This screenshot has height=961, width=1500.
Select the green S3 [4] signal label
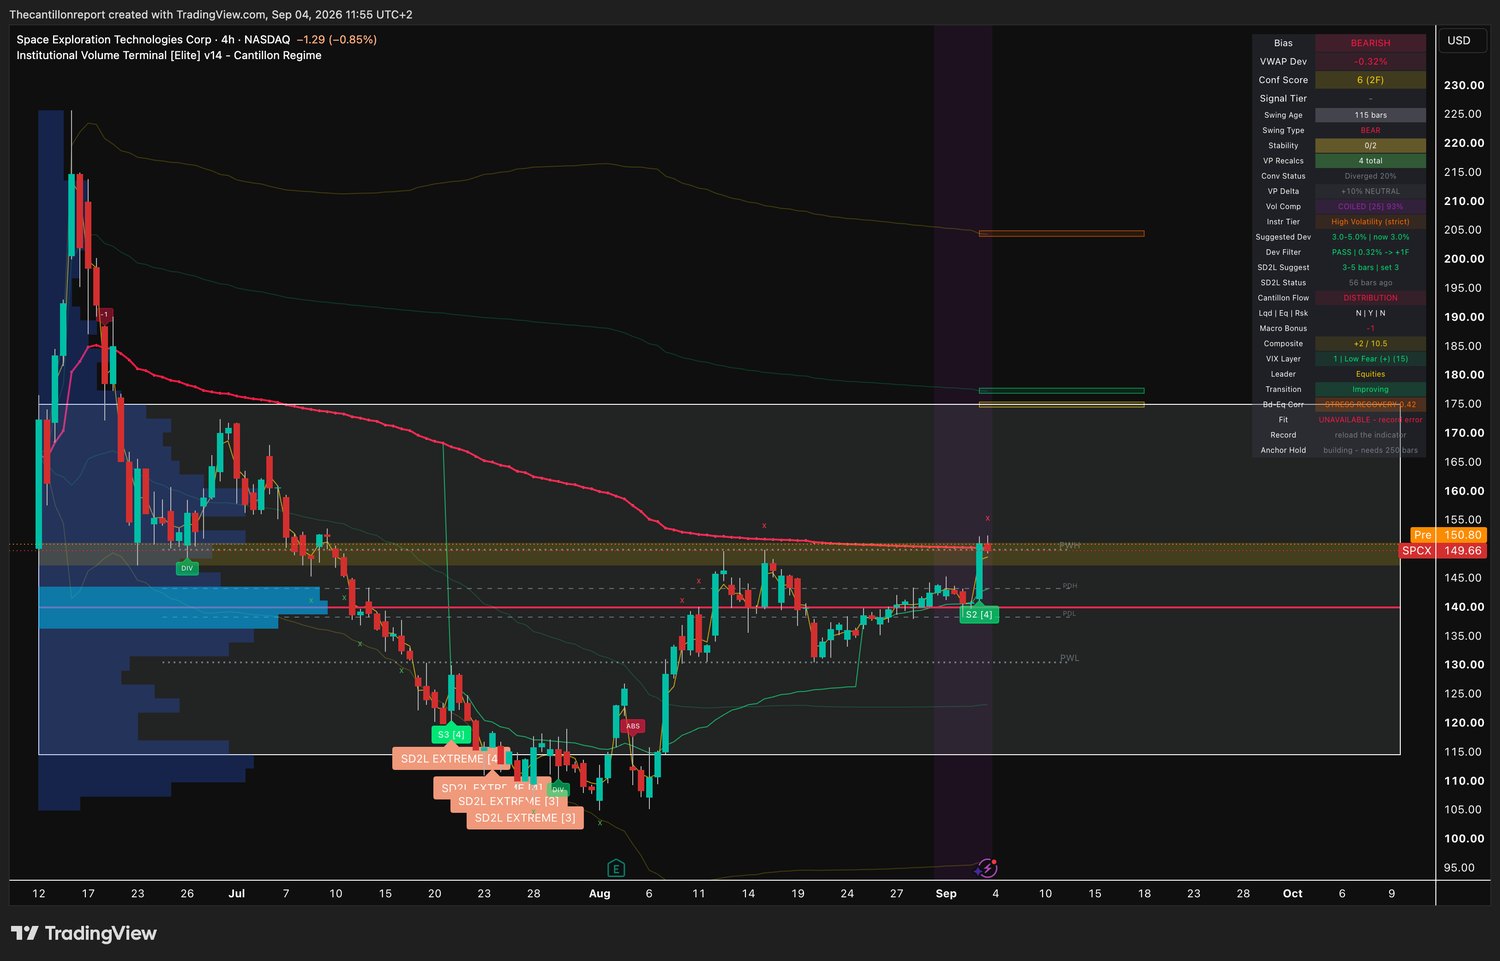point(451,734)
